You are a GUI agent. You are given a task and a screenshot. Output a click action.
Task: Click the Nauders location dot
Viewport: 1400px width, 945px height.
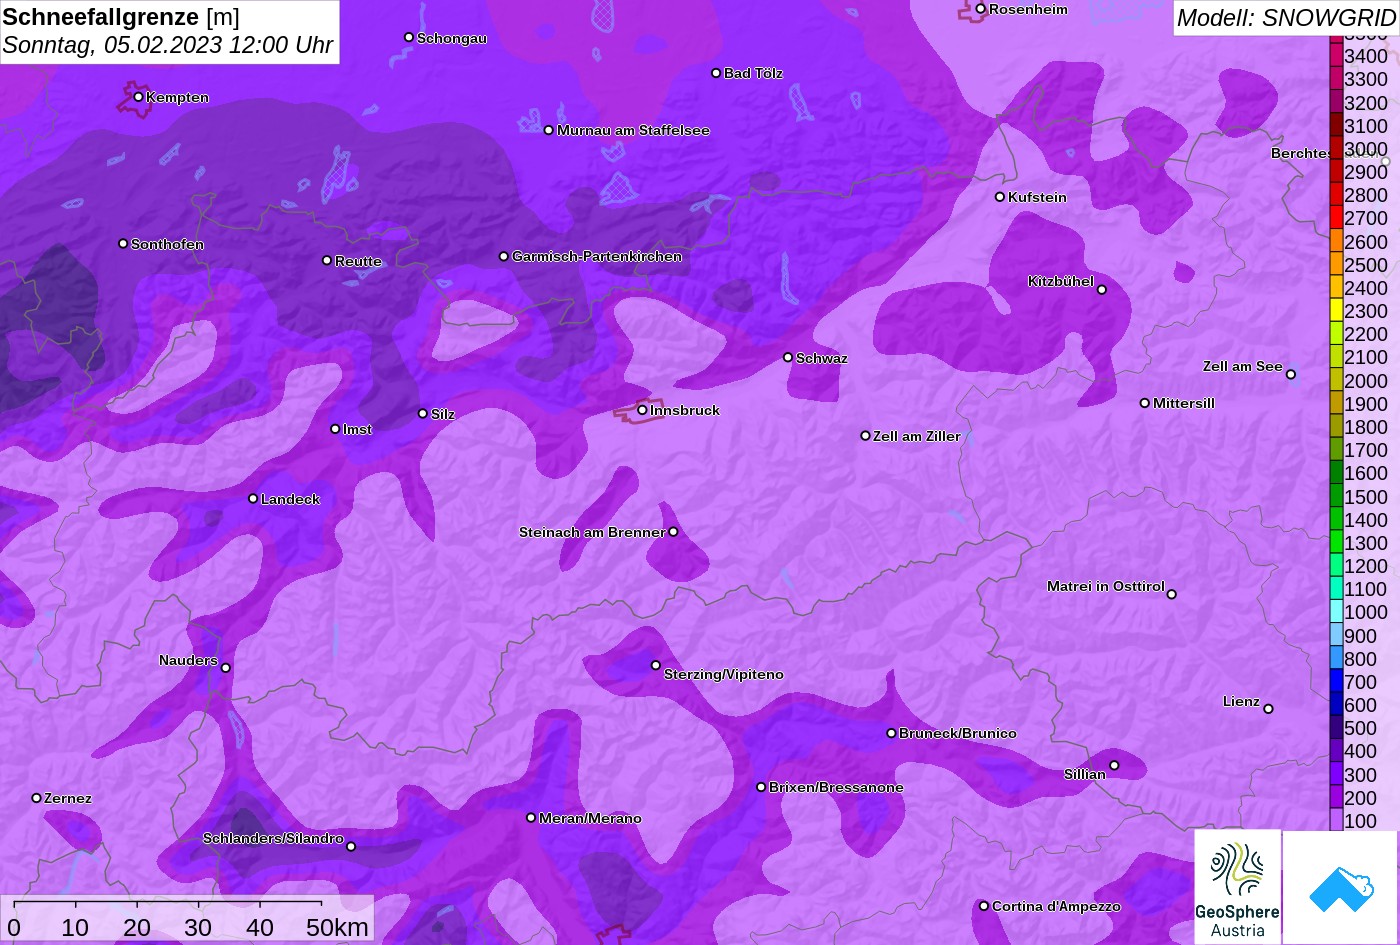[x=226, y=668]
